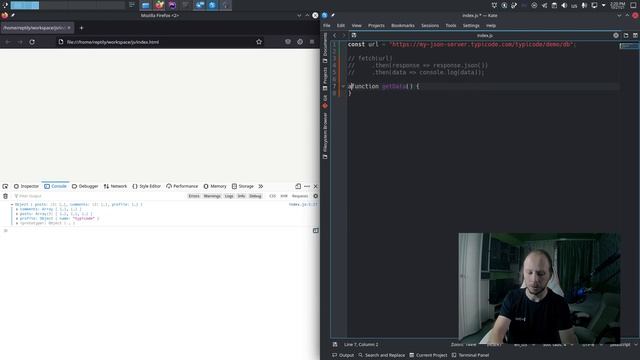The width and height of the screenshot is (640, 360).
Task: Click the Firefox URL address bar
Action: pos(159,42)
